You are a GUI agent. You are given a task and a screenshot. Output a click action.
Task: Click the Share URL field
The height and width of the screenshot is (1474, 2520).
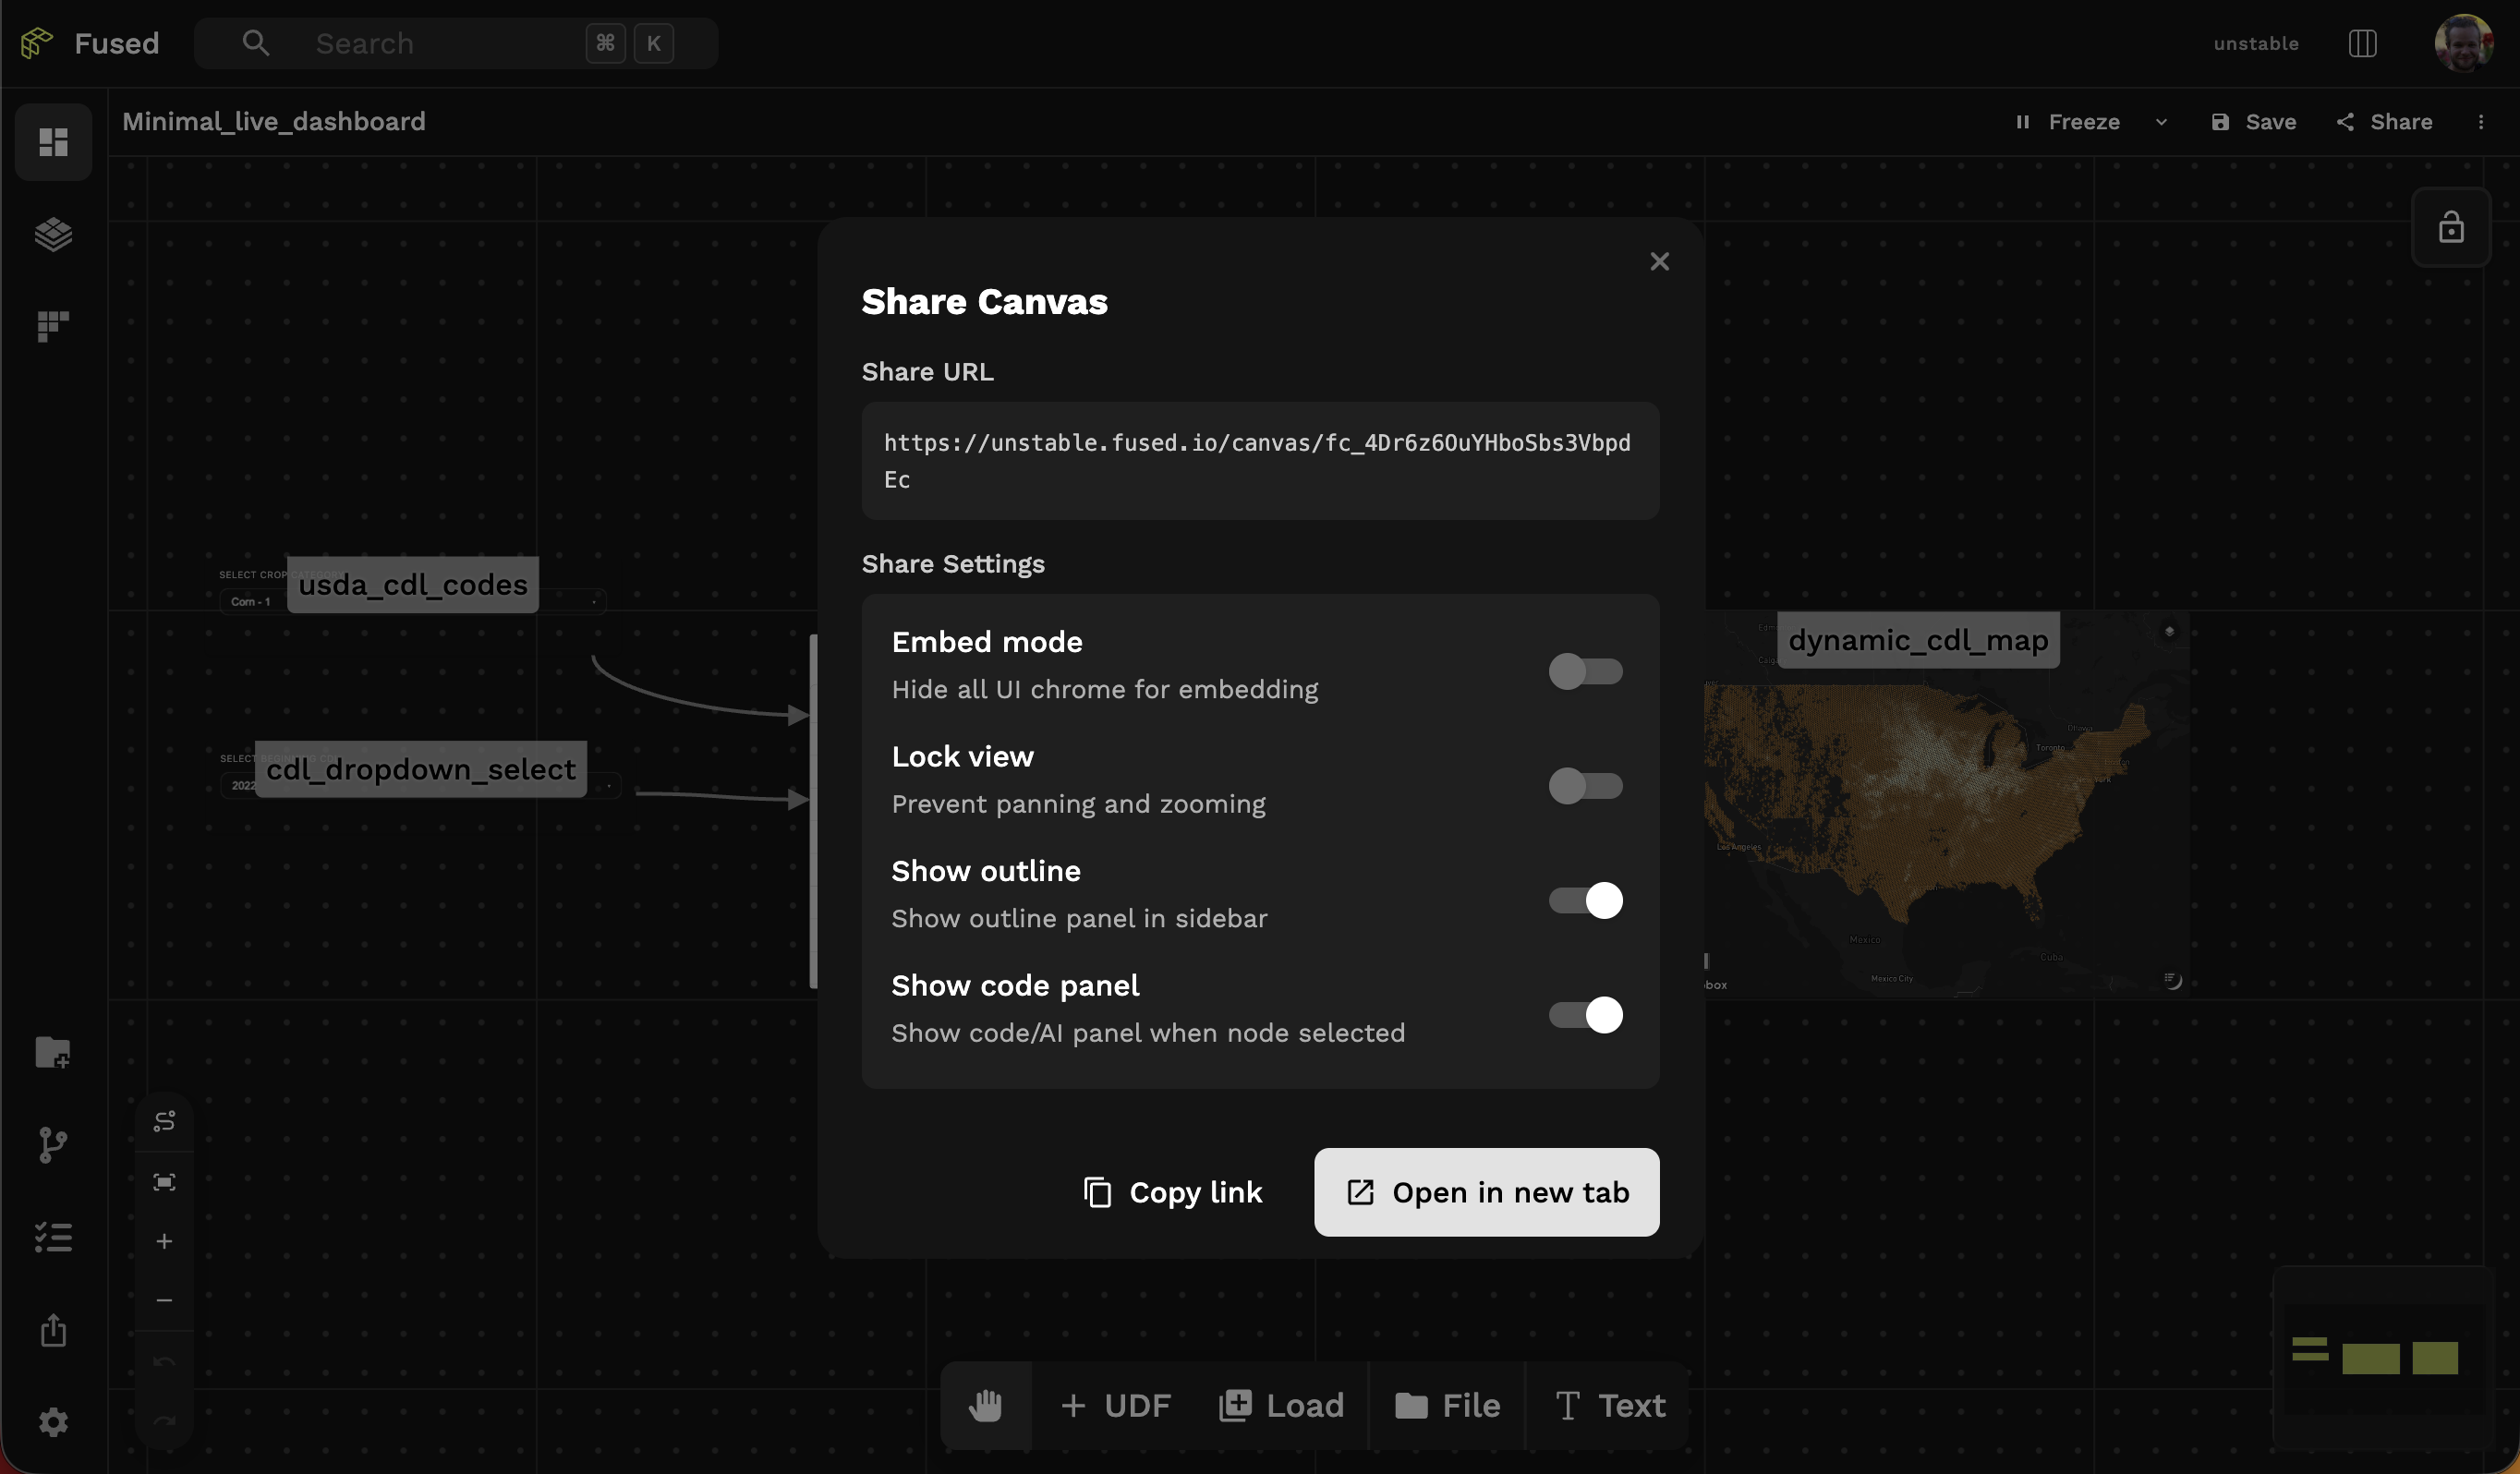click(1259, 461)
